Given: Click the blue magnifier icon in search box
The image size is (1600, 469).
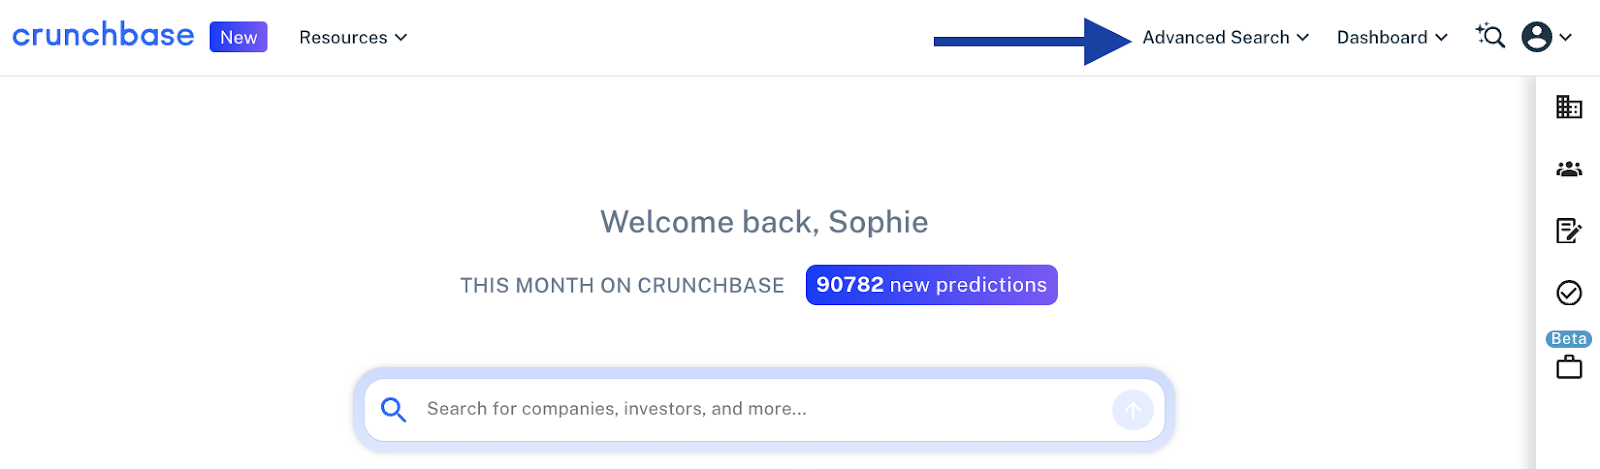Looking at the screenshot, I should click(394, 409).
